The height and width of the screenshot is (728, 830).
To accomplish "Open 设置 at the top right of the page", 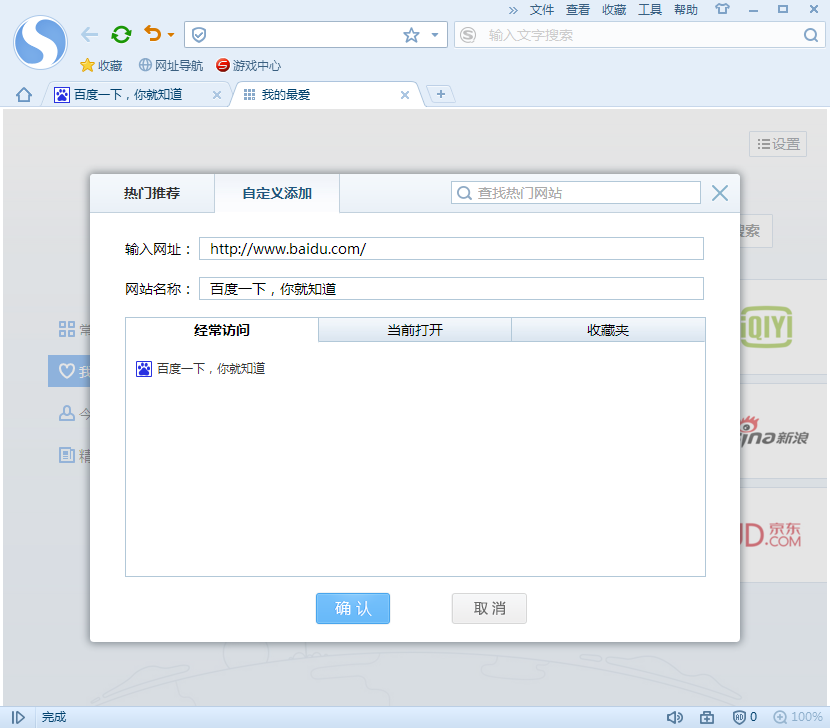I will click(x=778, y=143).
